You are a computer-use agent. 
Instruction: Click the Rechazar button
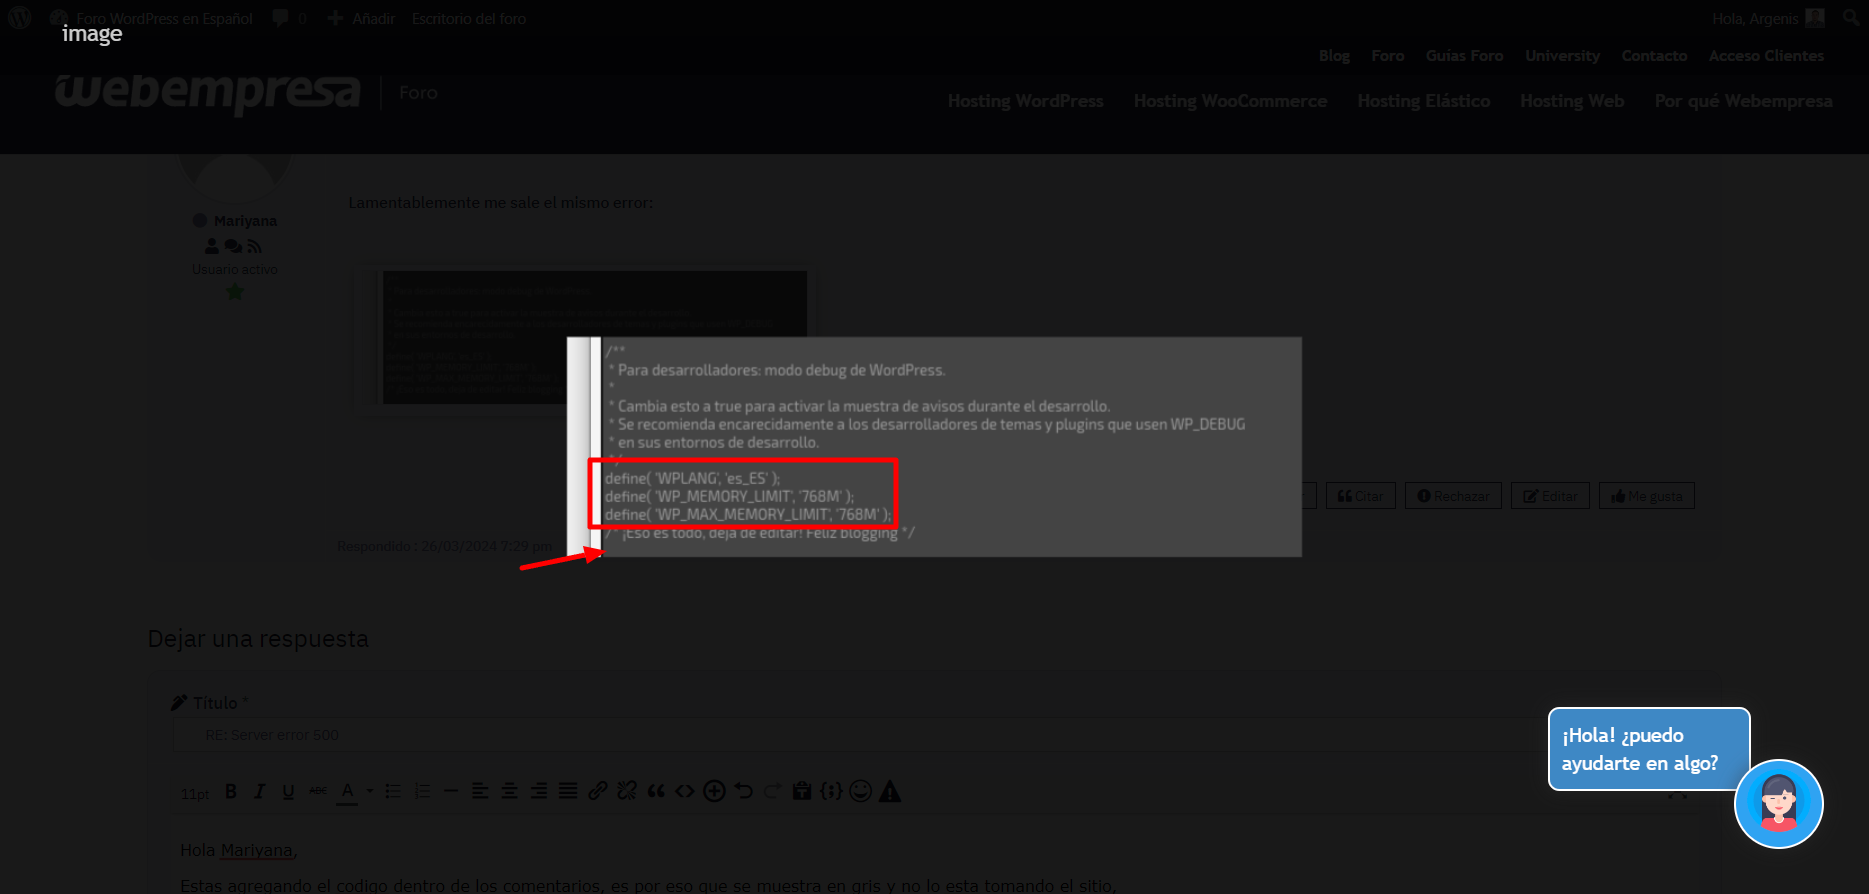click(1453, 496)
